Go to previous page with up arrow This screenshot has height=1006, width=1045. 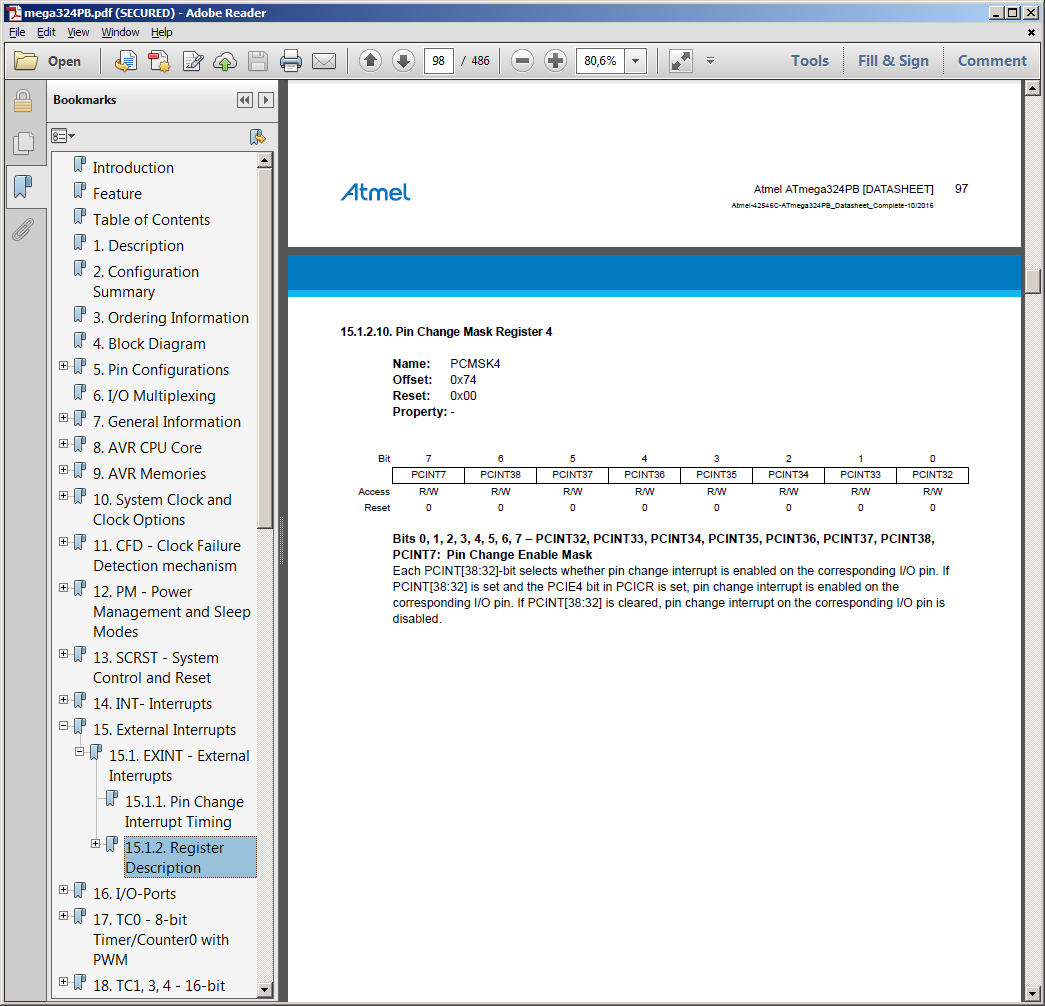click(x=371, y=61)
